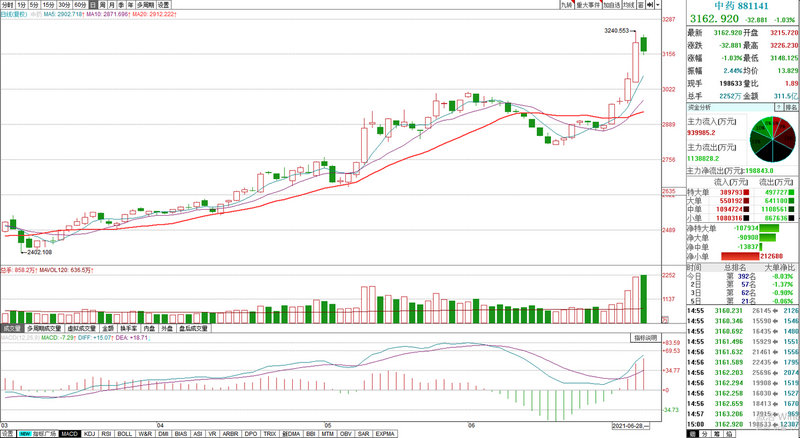
Task: Toggle the 九转 indicator overlay
Action: pos(565,5)
